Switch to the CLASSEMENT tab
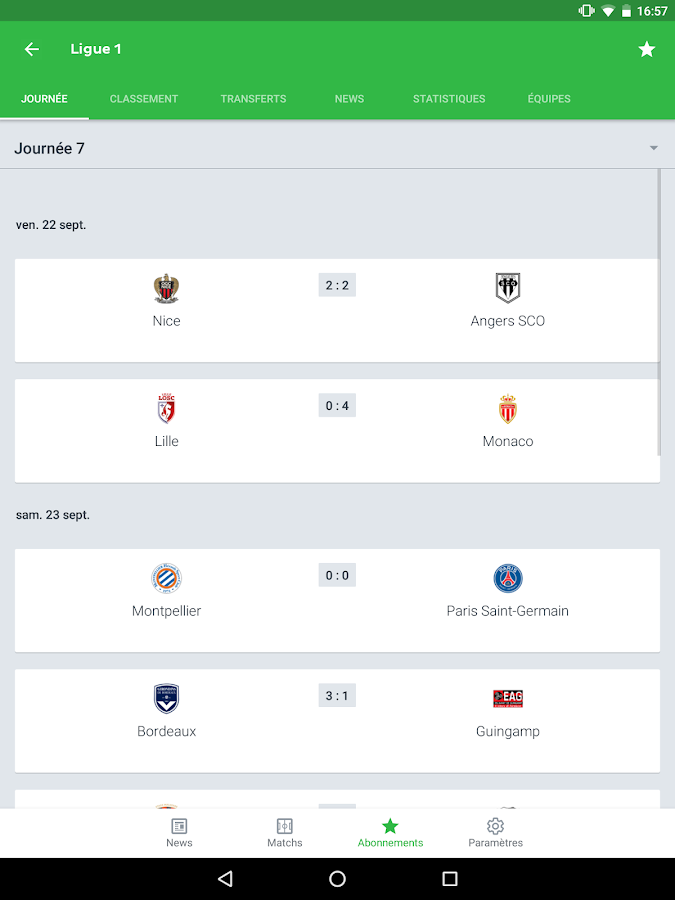The width and height of the screenshot is (675, 900). coord(143,99)
